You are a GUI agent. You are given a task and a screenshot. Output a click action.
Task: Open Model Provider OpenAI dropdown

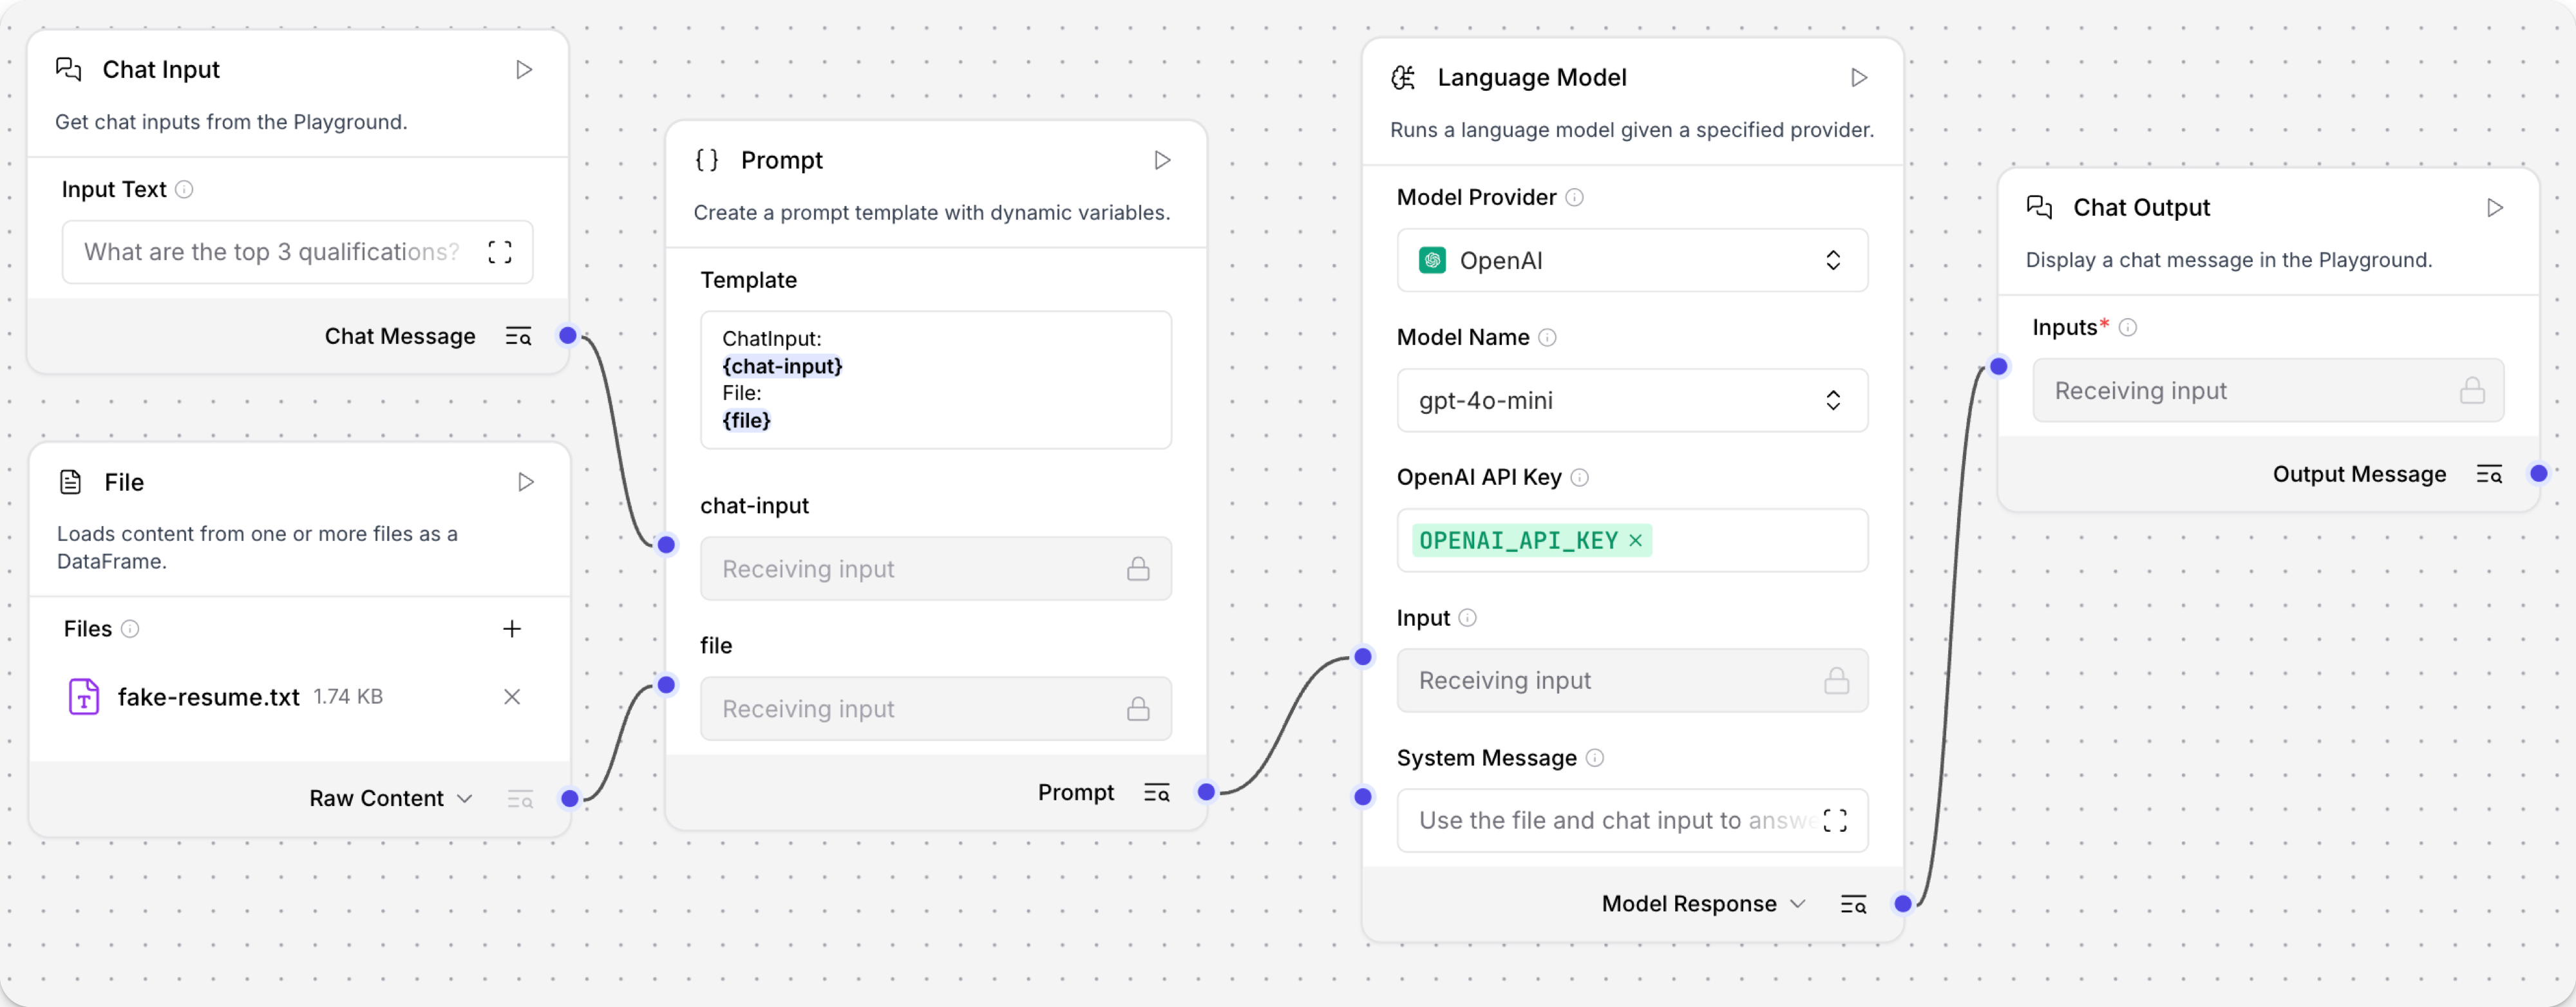pos(1631,261)
